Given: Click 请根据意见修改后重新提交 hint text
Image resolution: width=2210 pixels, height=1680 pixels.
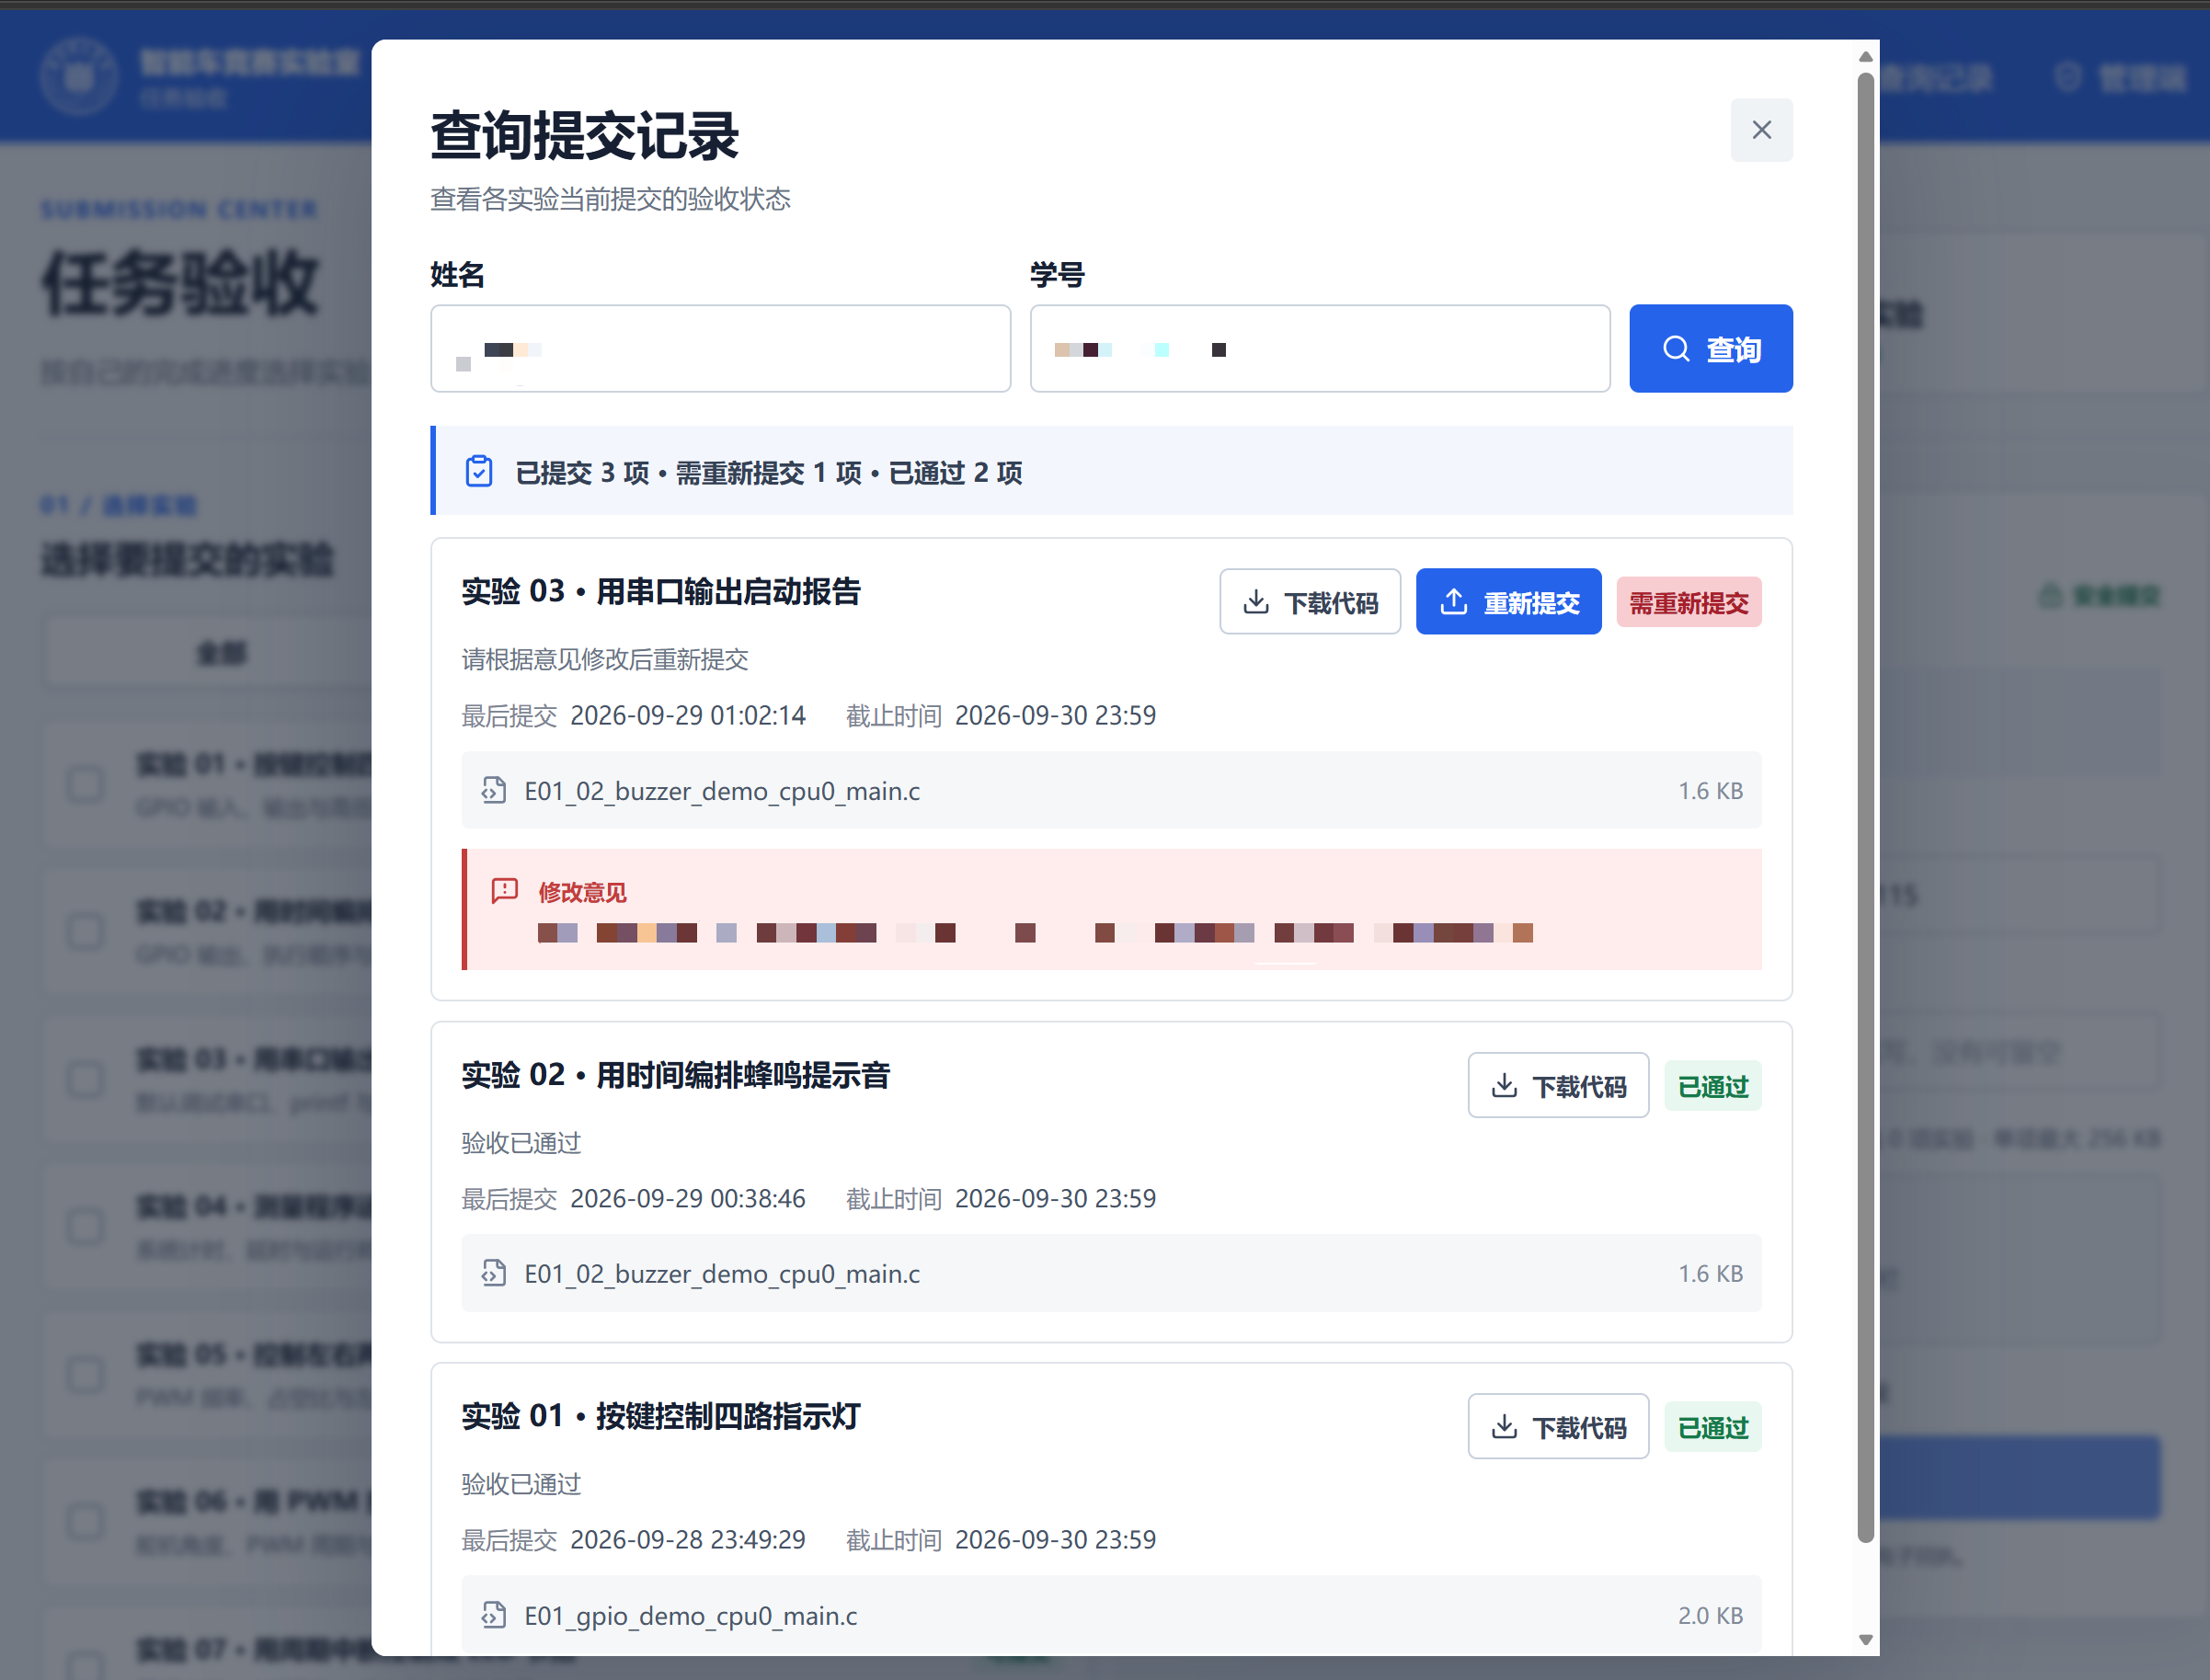Looking at the screenshot, I should 605,660.
